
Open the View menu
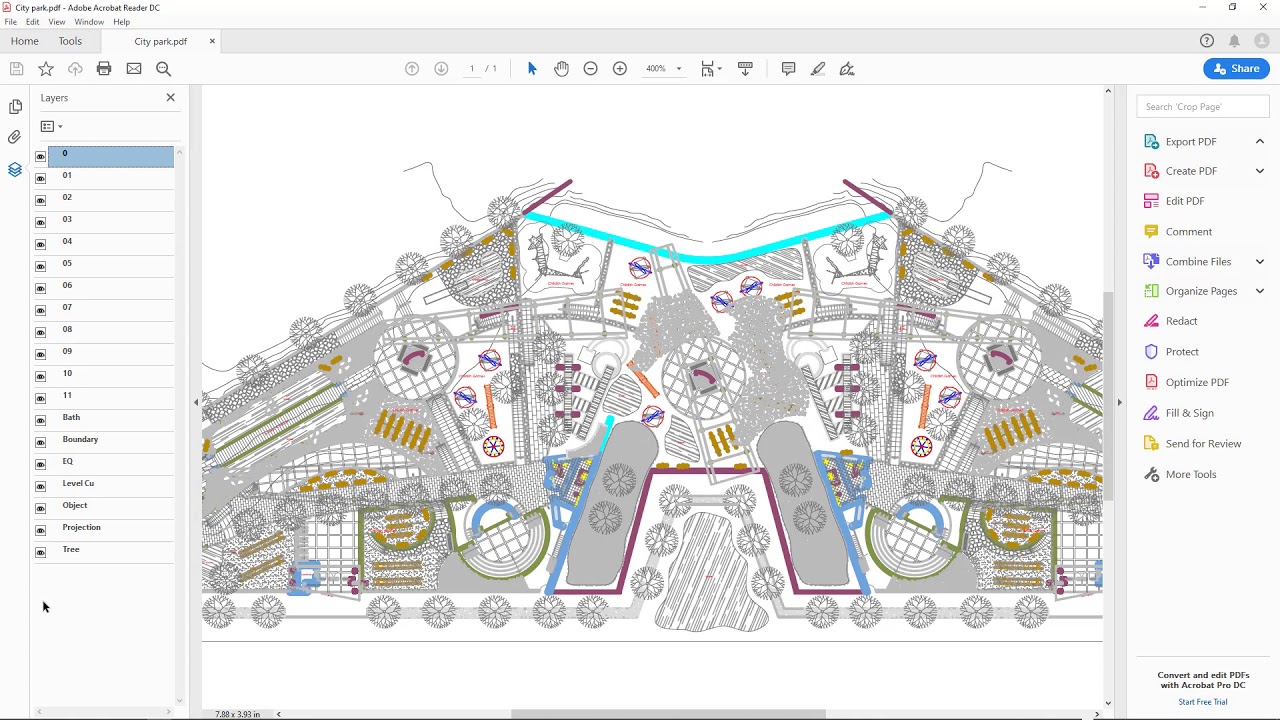tap(57, 22)
